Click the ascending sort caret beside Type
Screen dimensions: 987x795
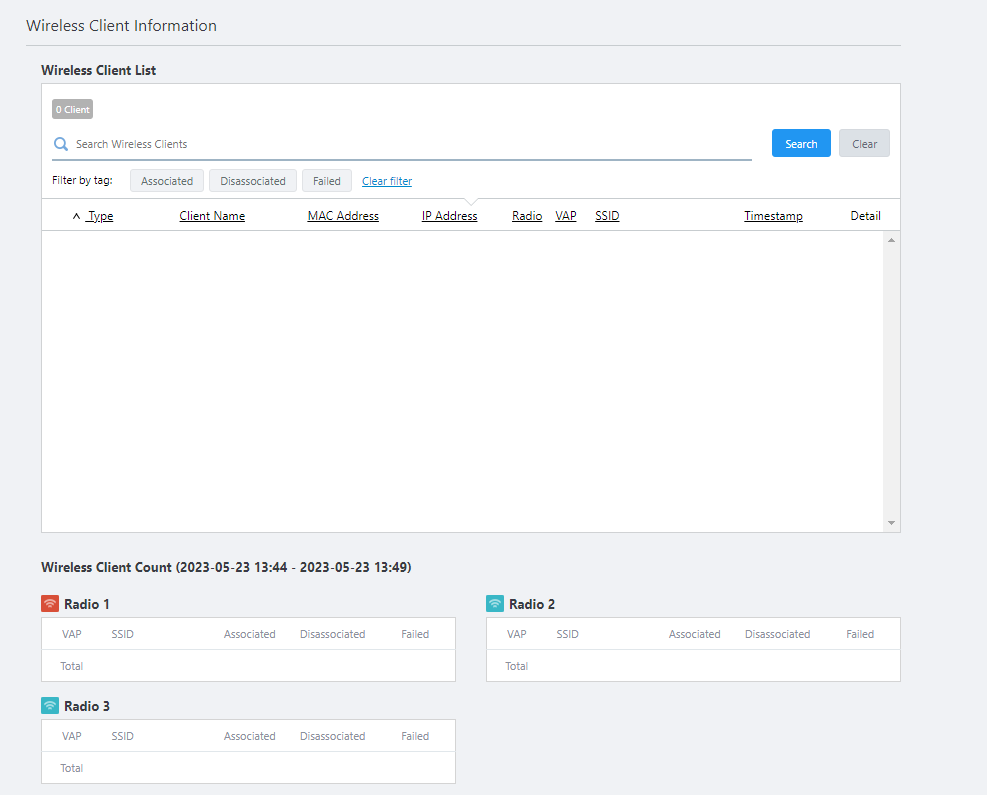pos(77,216)
